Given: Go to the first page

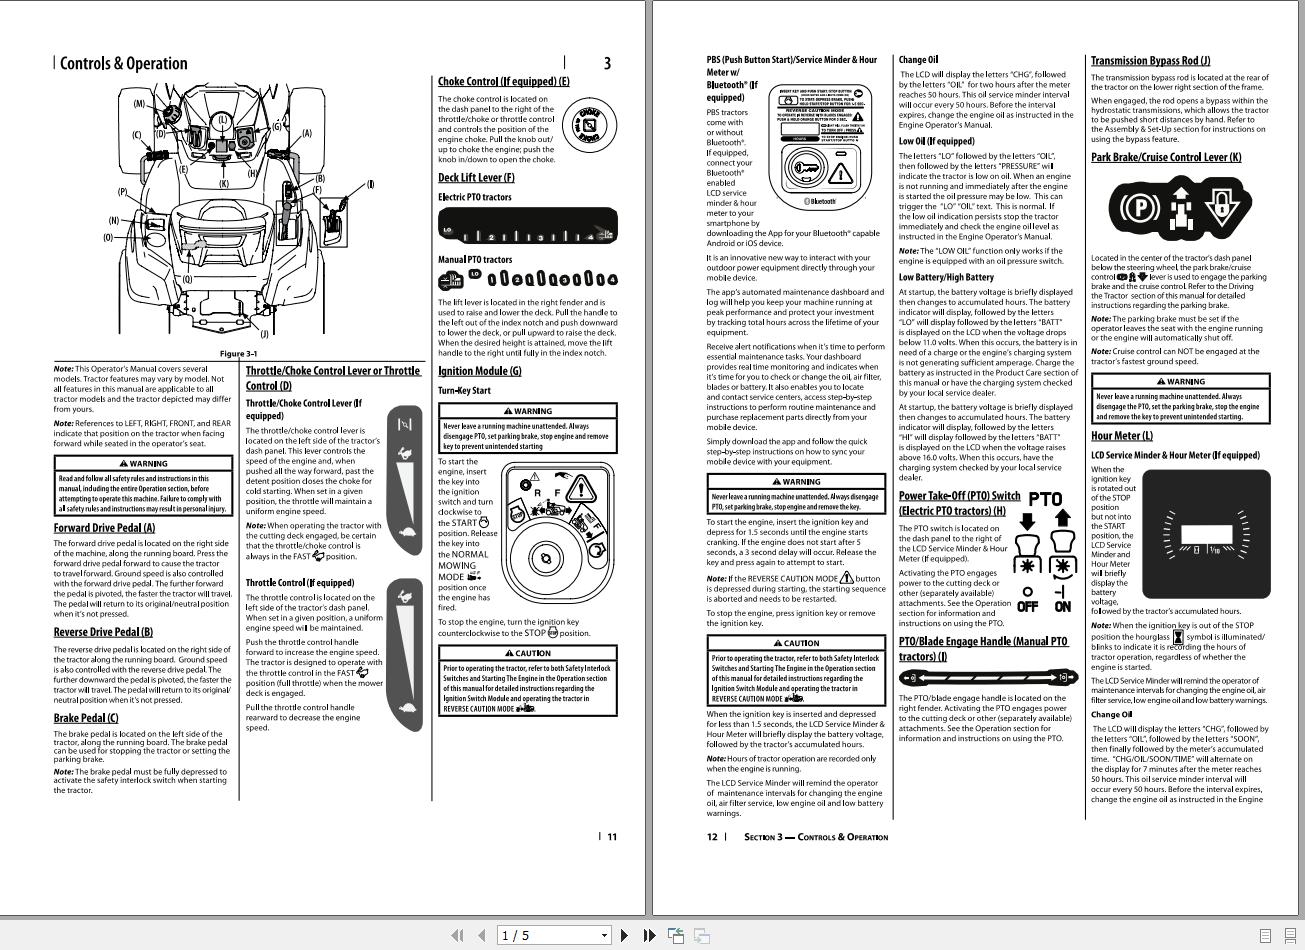Looking at the screenshot, I should click(x=457, y=935).
